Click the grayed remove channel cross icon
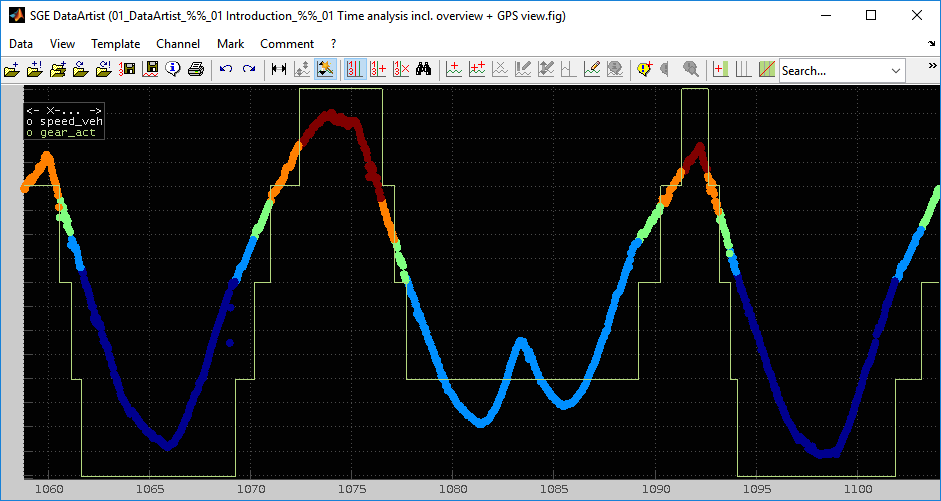 (500, 69)
